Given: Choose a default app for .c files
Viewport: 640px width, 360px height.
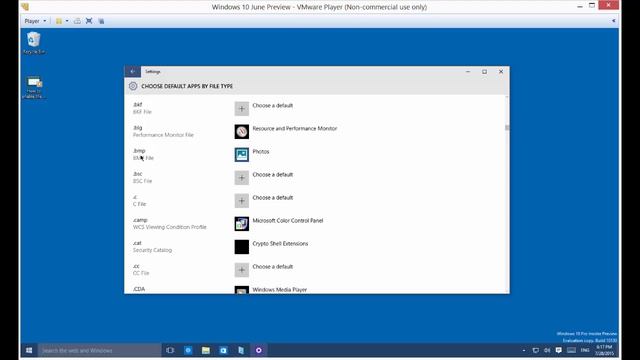Looking at the screenshot, I should point(242,201).
